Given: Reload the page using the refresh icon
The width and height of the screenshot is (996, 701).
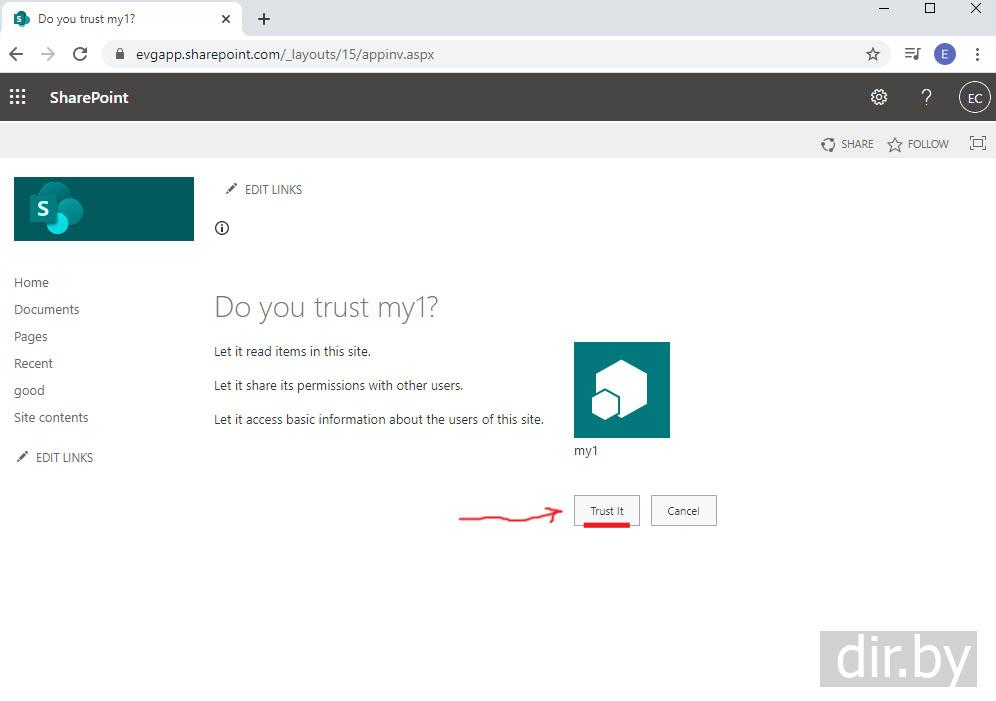Looking at the screenshot, I should coord(80,54).
